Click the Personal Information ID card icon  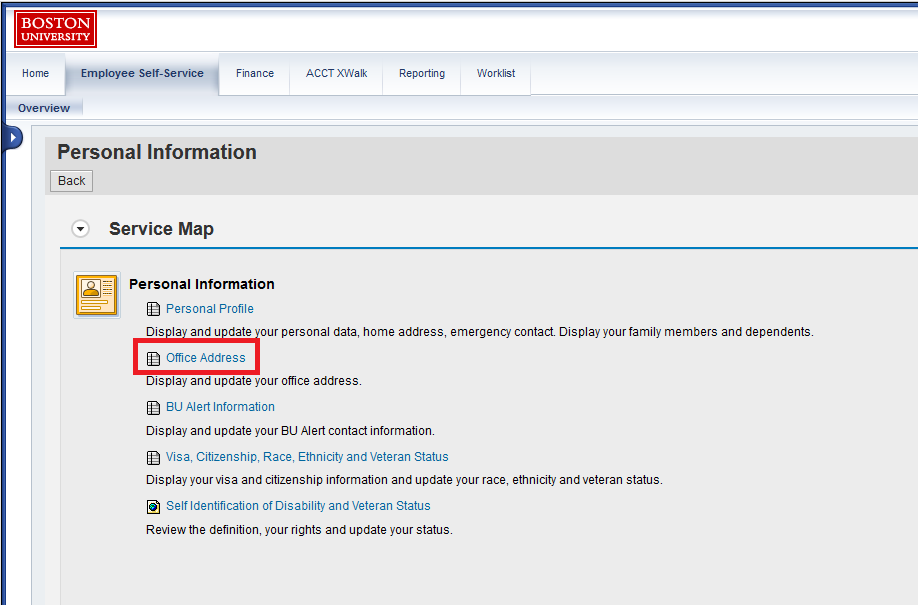coord(96,295)
